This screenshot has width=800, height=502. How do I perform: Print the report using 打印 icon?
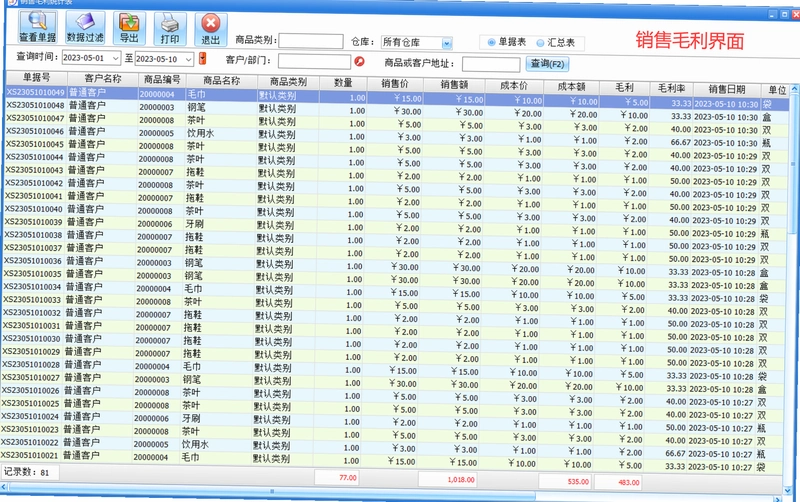click(x=170, y=30)
